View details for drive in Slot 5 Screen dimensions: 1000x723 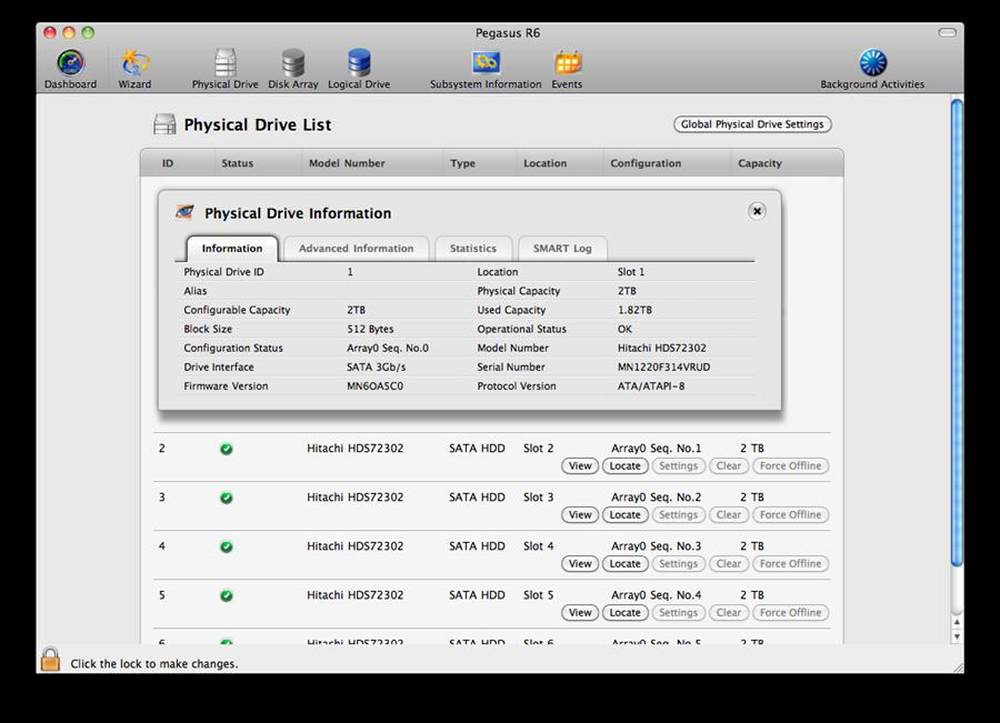[x=580, y=613]
